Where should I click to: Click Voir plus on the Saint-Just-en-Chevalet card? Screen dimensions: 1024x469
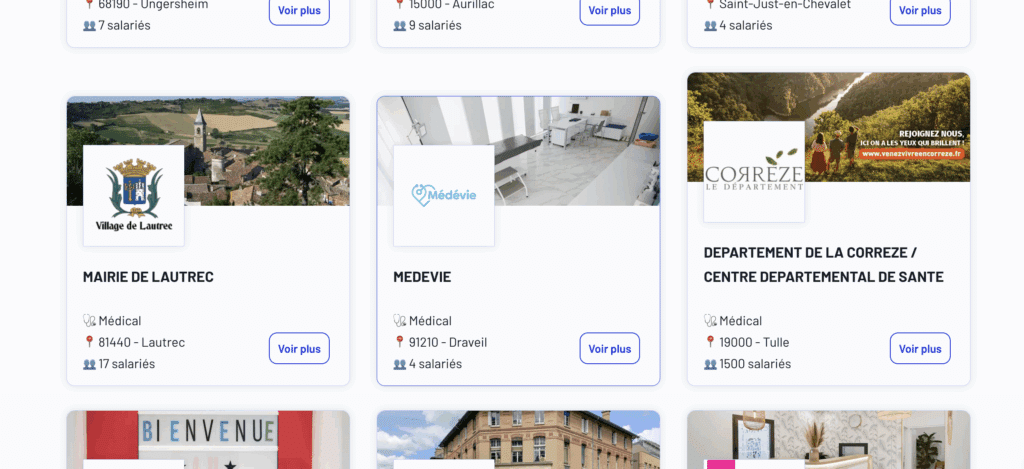point(920,11)
